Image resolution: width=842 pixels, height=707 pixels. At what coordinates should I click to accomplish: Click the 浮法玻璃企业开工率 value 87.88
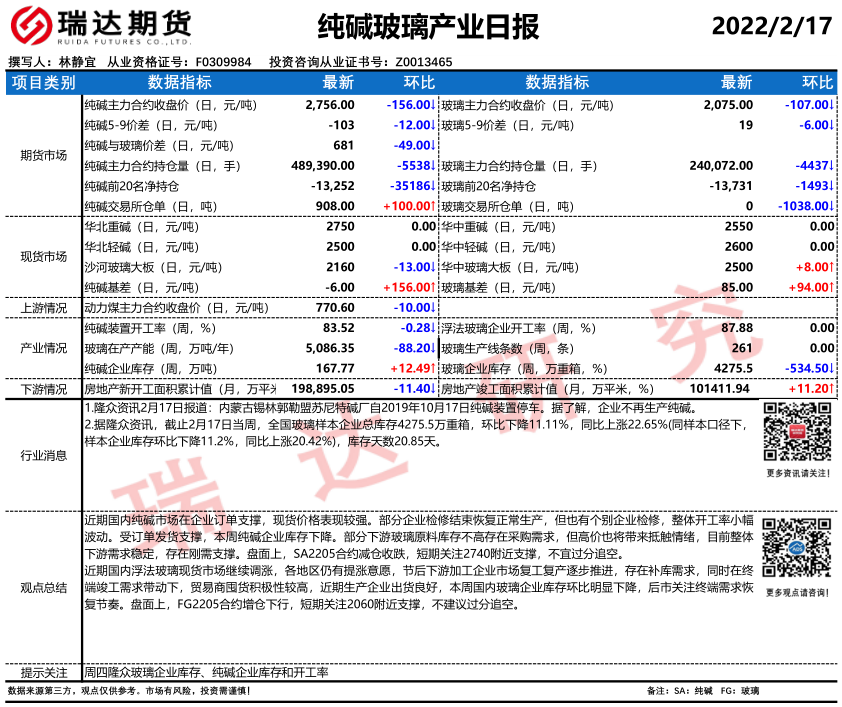pos(736,328)
